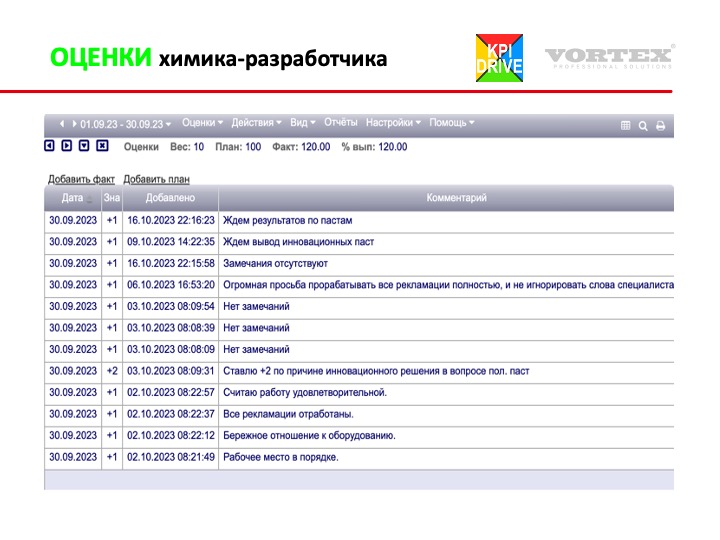Click timestamp 03.10.2023 08:09:31

pyautogui.click(x=171, y=371)
